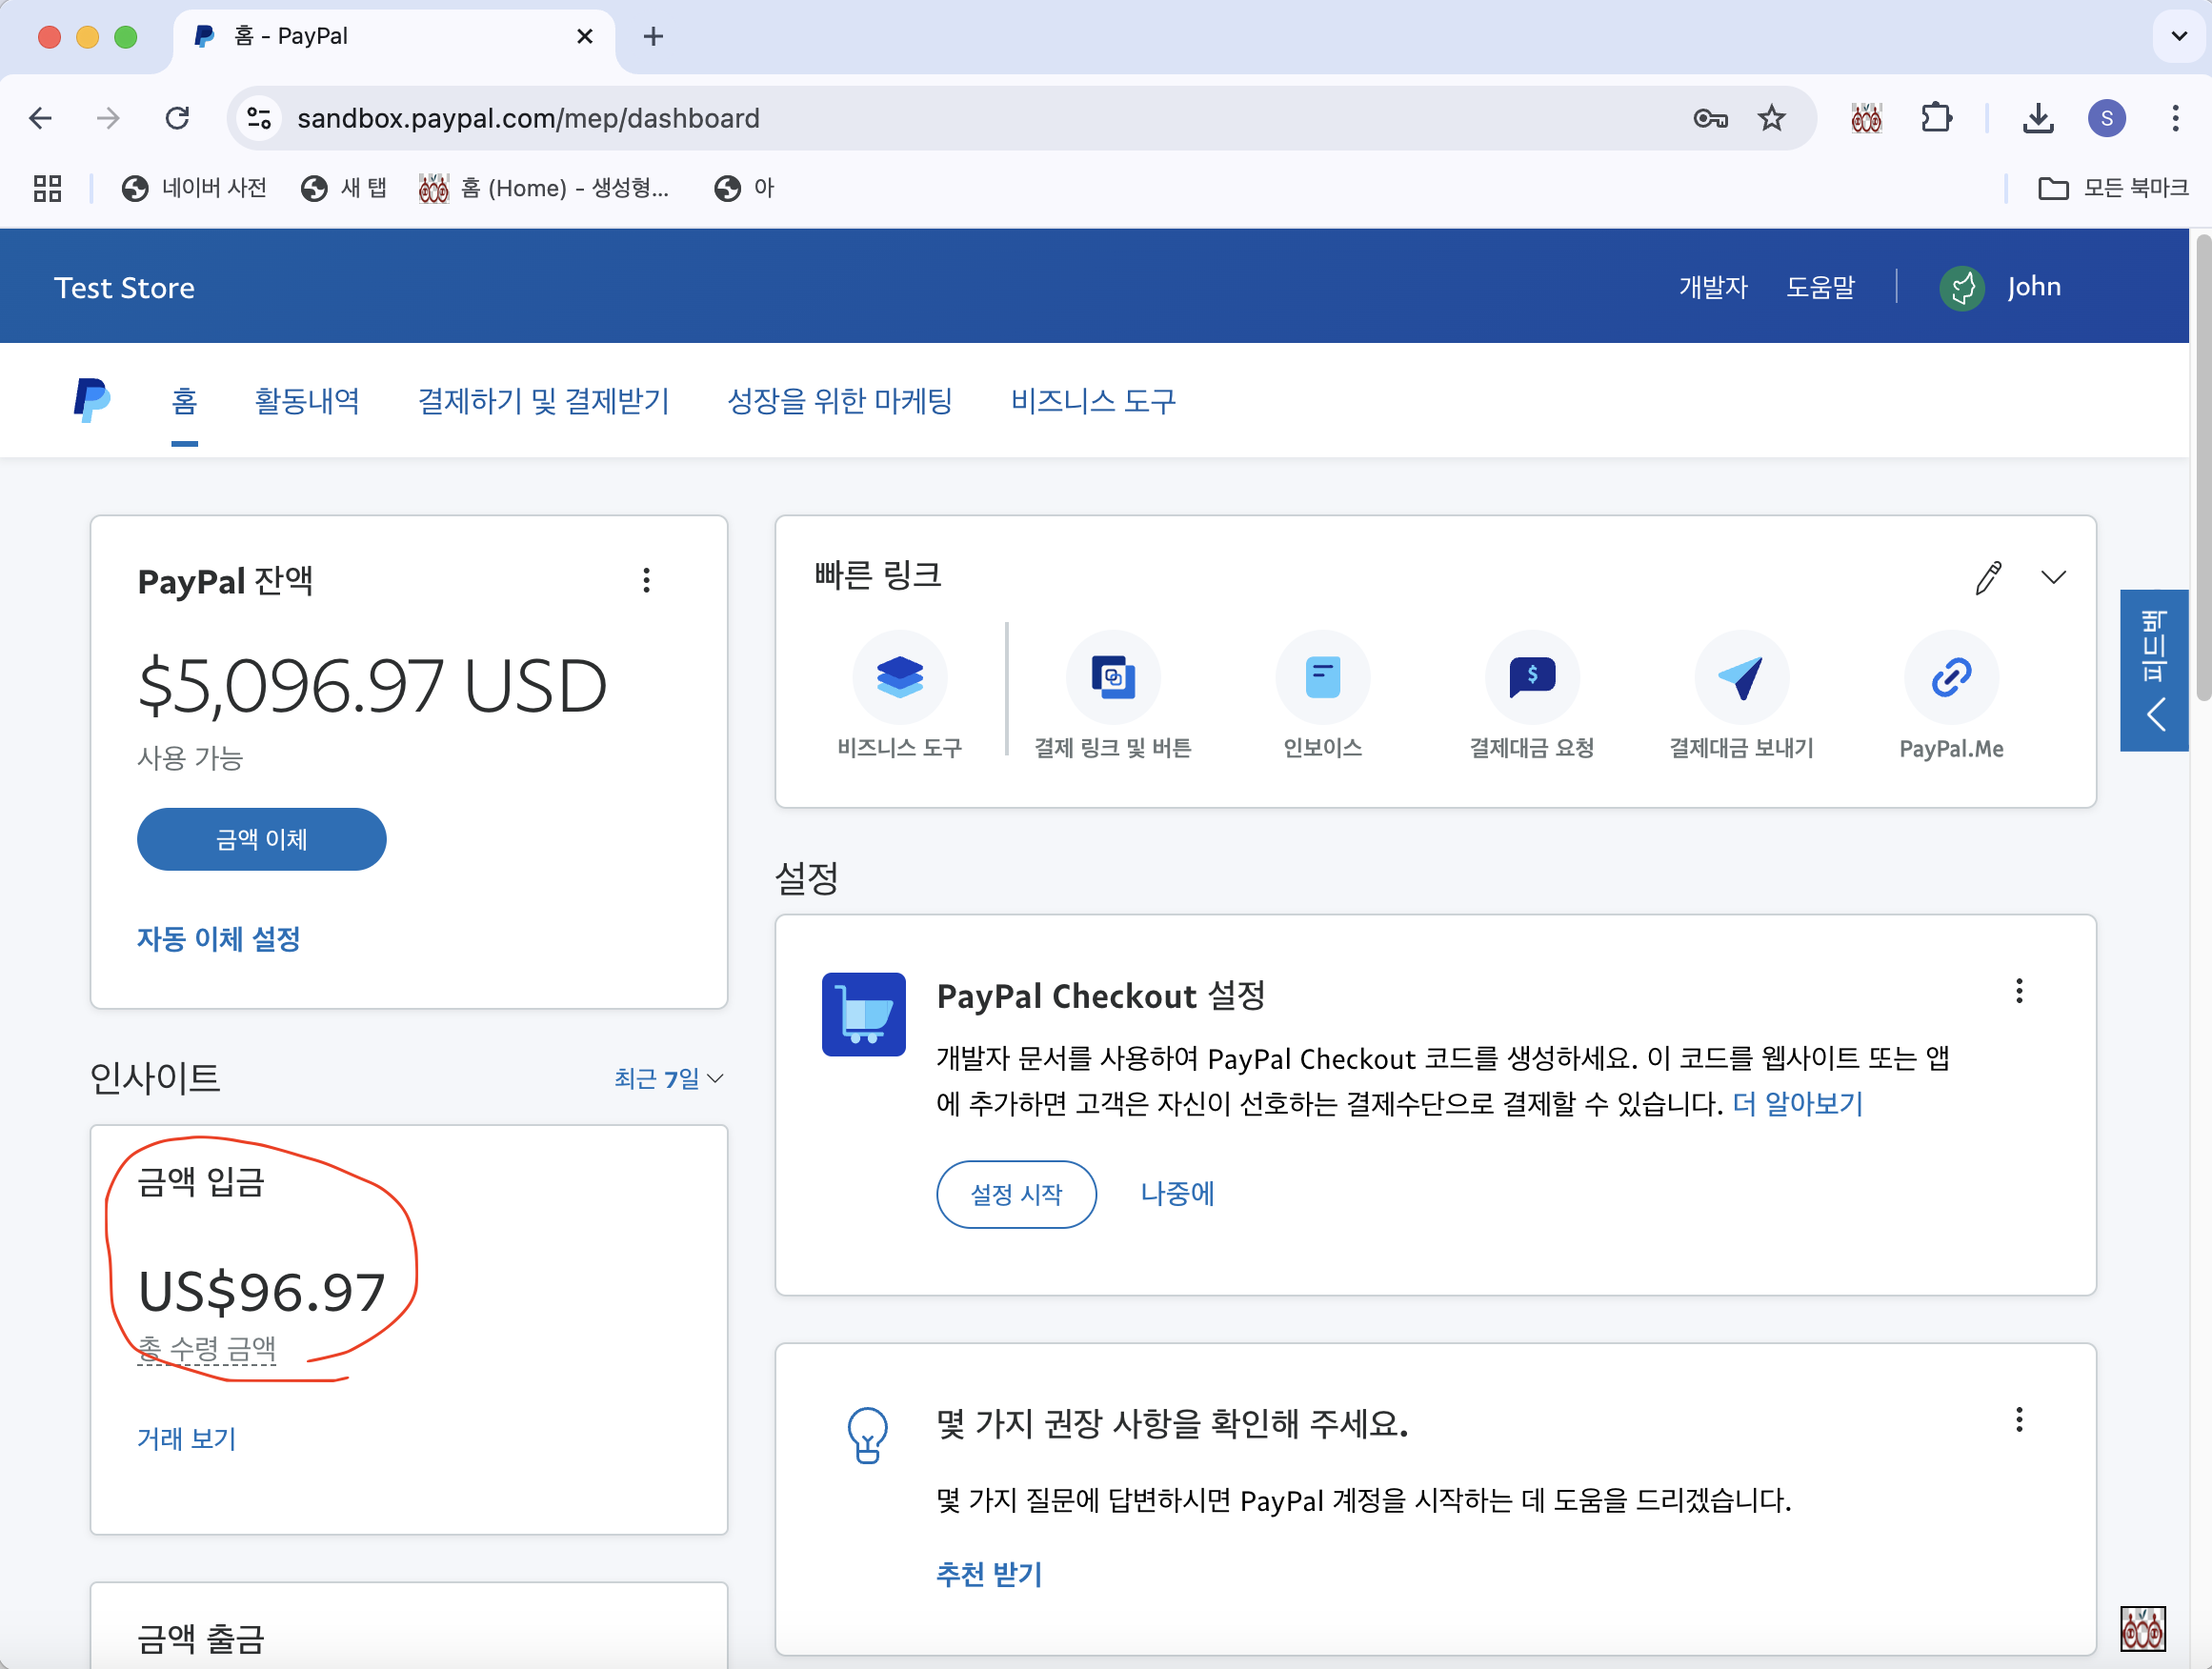Image resolution: width=2212 pixels, height=1669 pixels.
Task: Click the PayPal Checkout shopping cart icon
Action: click(863, 1014)
